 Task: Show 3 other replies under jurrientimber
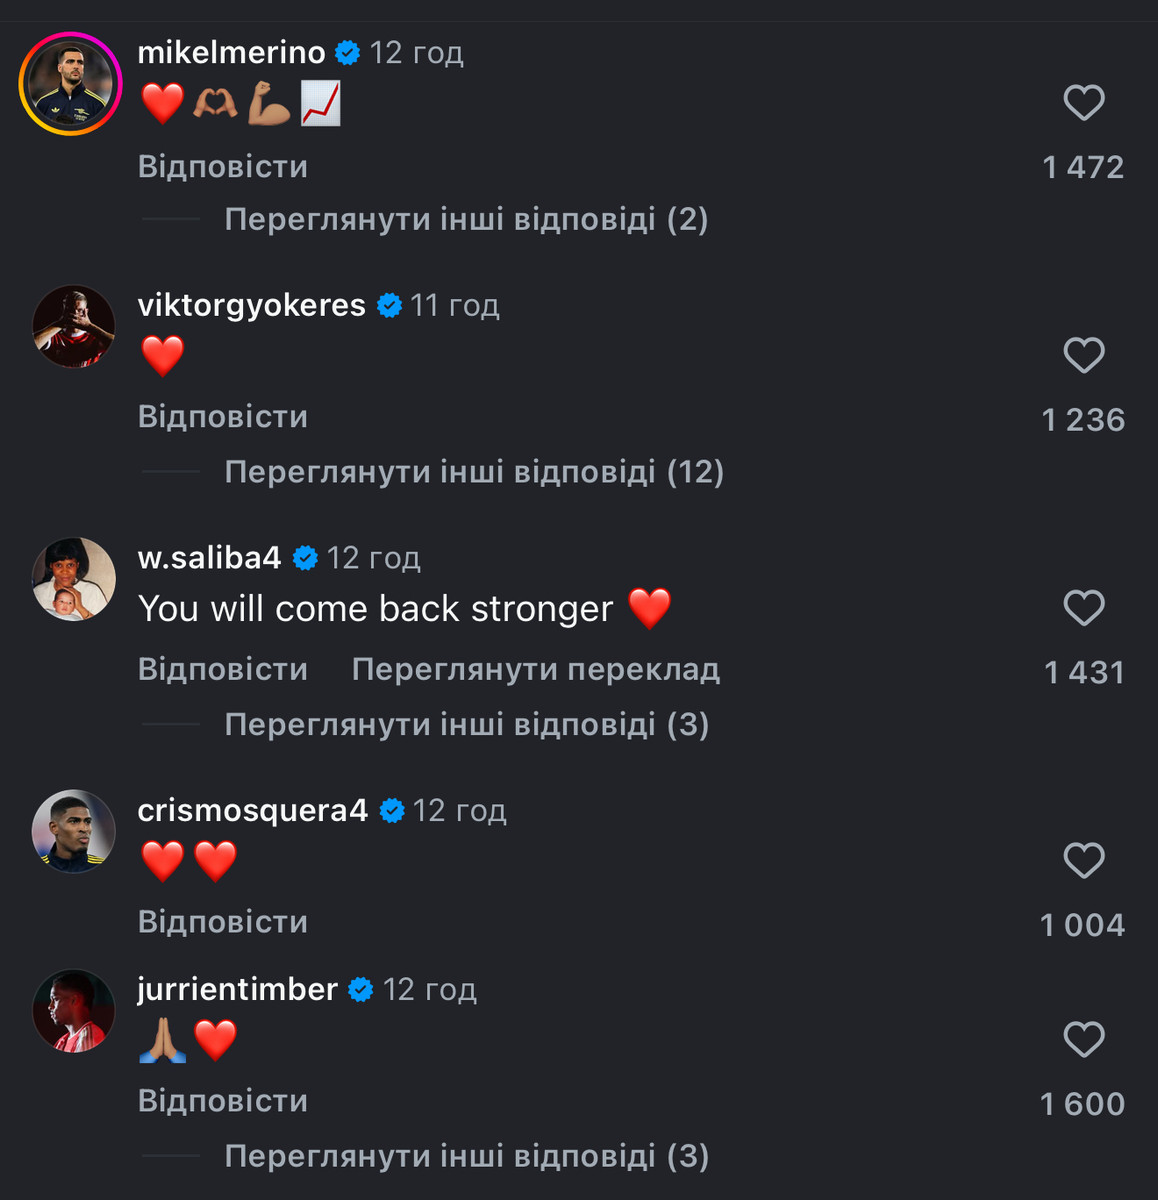[466, 1156]
